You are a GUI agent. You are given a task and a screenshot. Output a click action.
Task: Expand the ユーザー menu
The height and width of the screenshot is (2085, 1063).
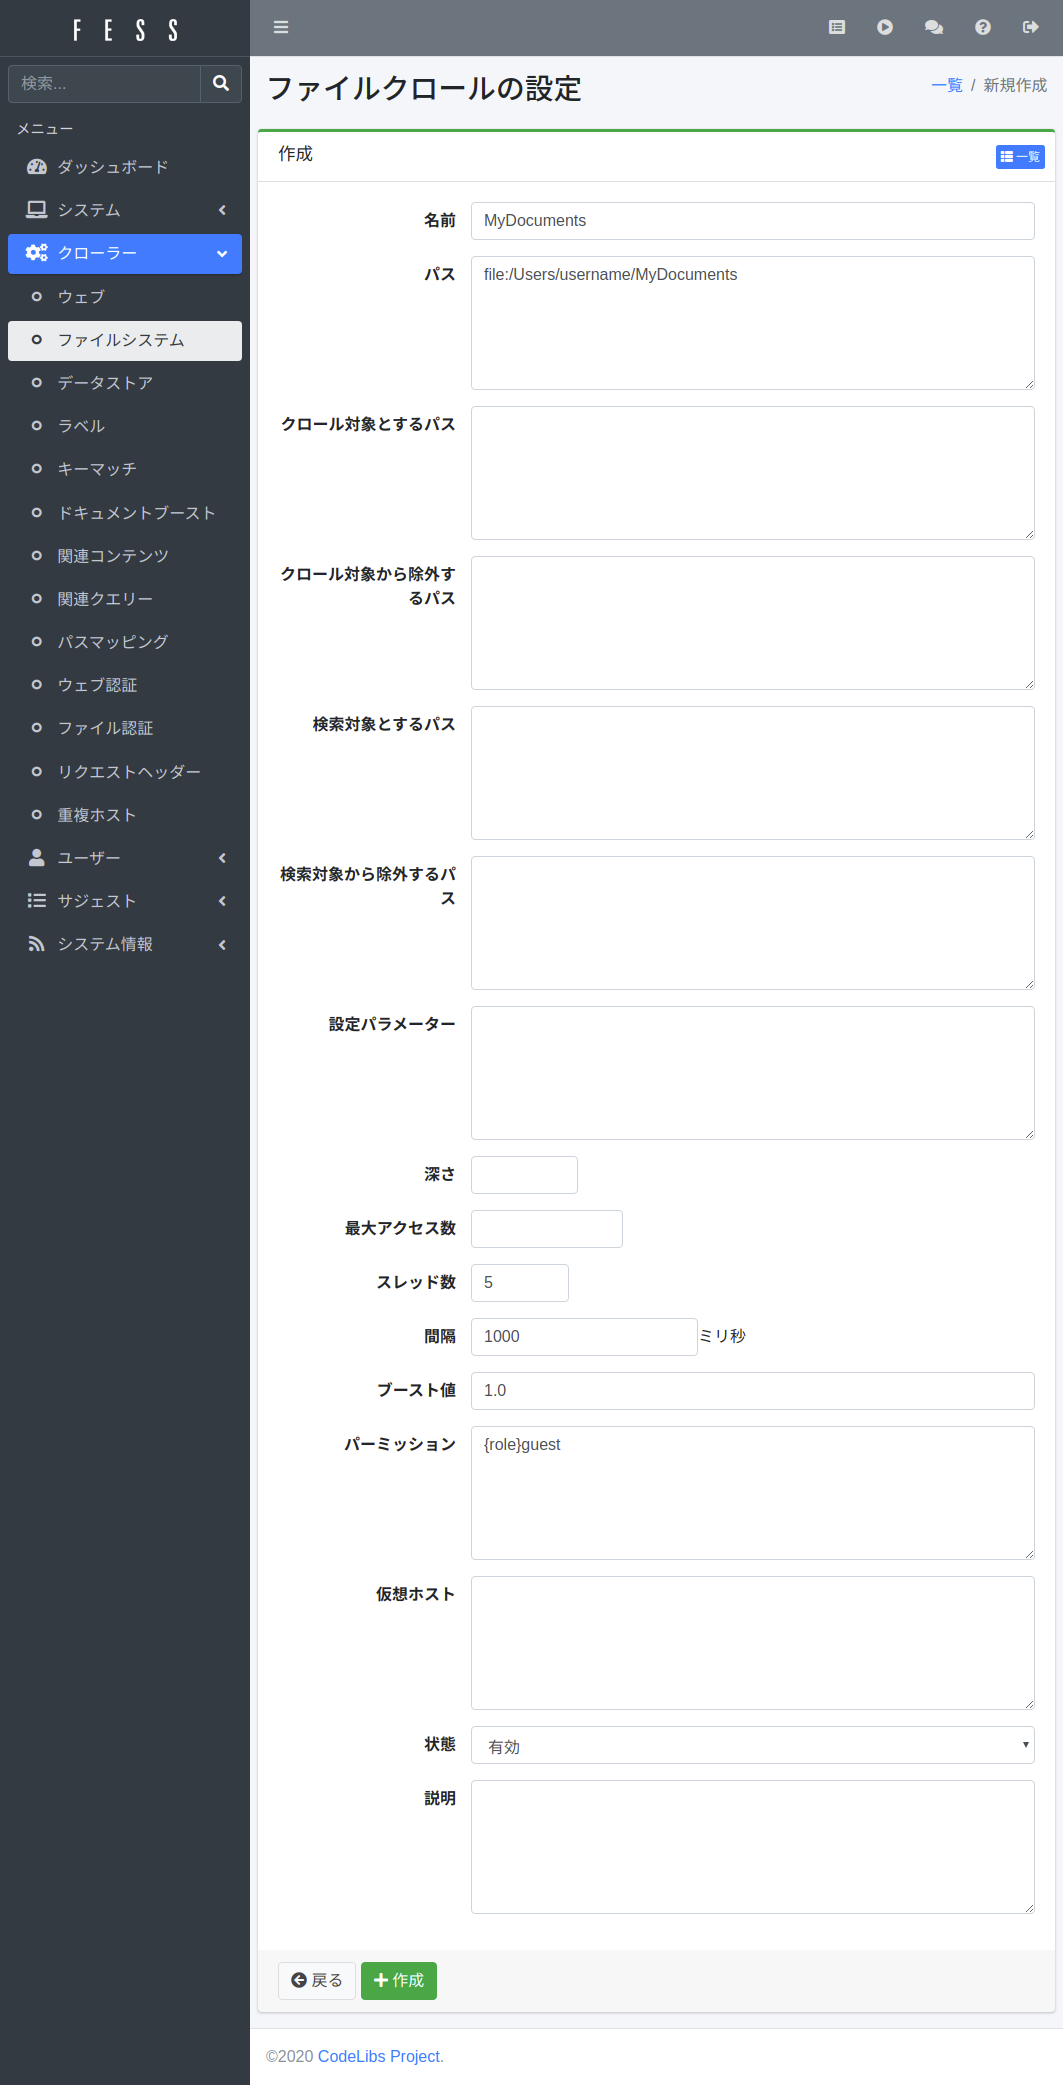125,858
